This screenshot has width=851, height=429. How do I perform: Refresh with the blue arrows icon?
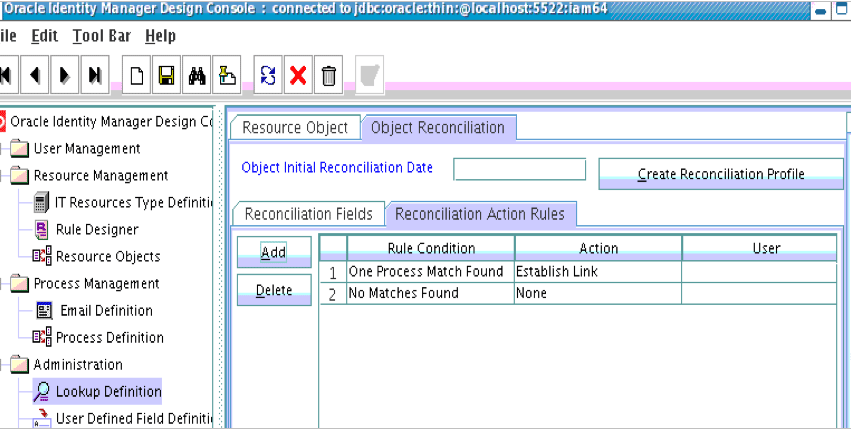click(x=268, y=75)
